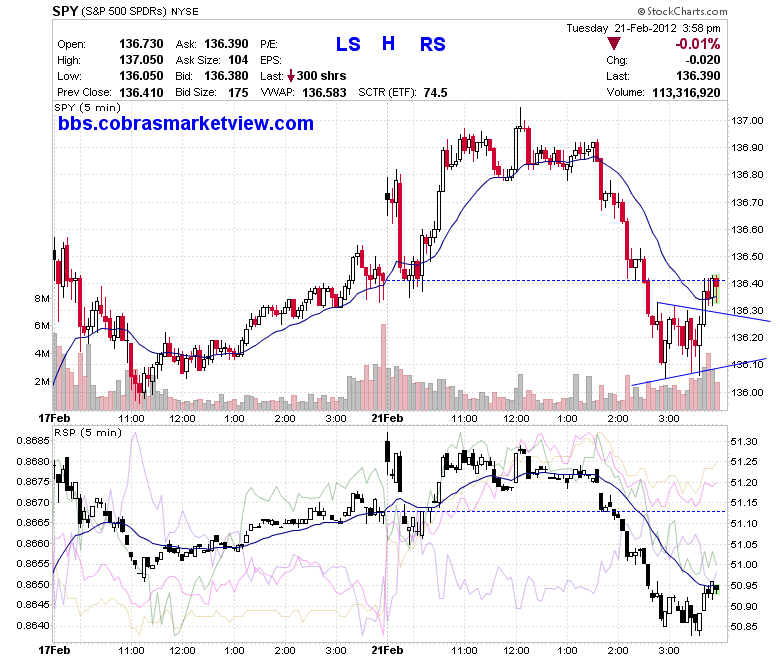
Task: Click the RSP (5 min) panel label
Action: tap(88, 433)
